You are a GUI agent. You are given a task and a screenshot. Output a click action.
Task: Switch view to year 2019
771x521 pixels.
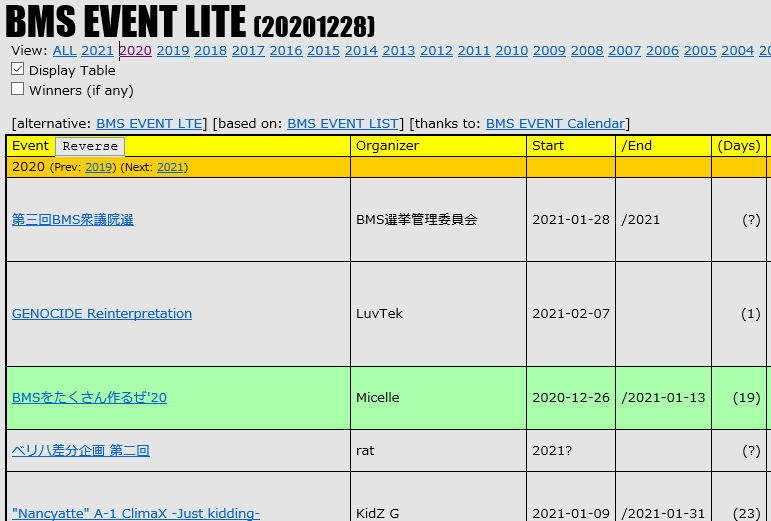(x=173, y=51)
